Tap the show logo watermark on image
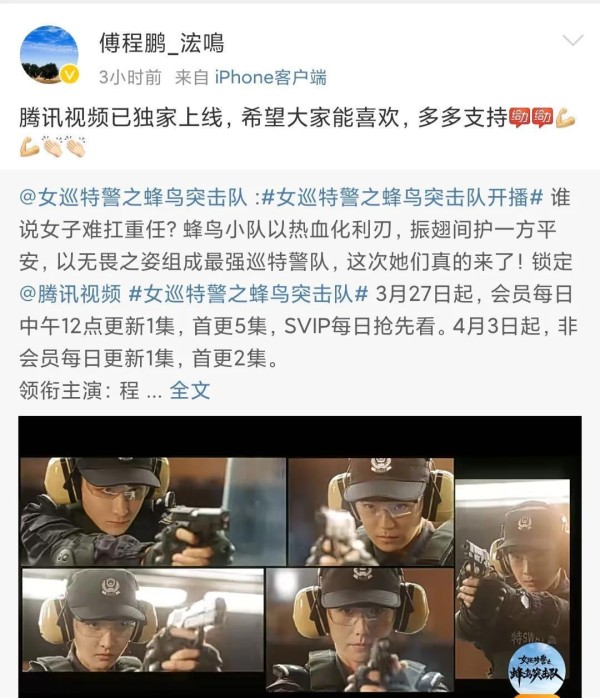The height and width of the screenshot is (698, 600). click(537, 669)
